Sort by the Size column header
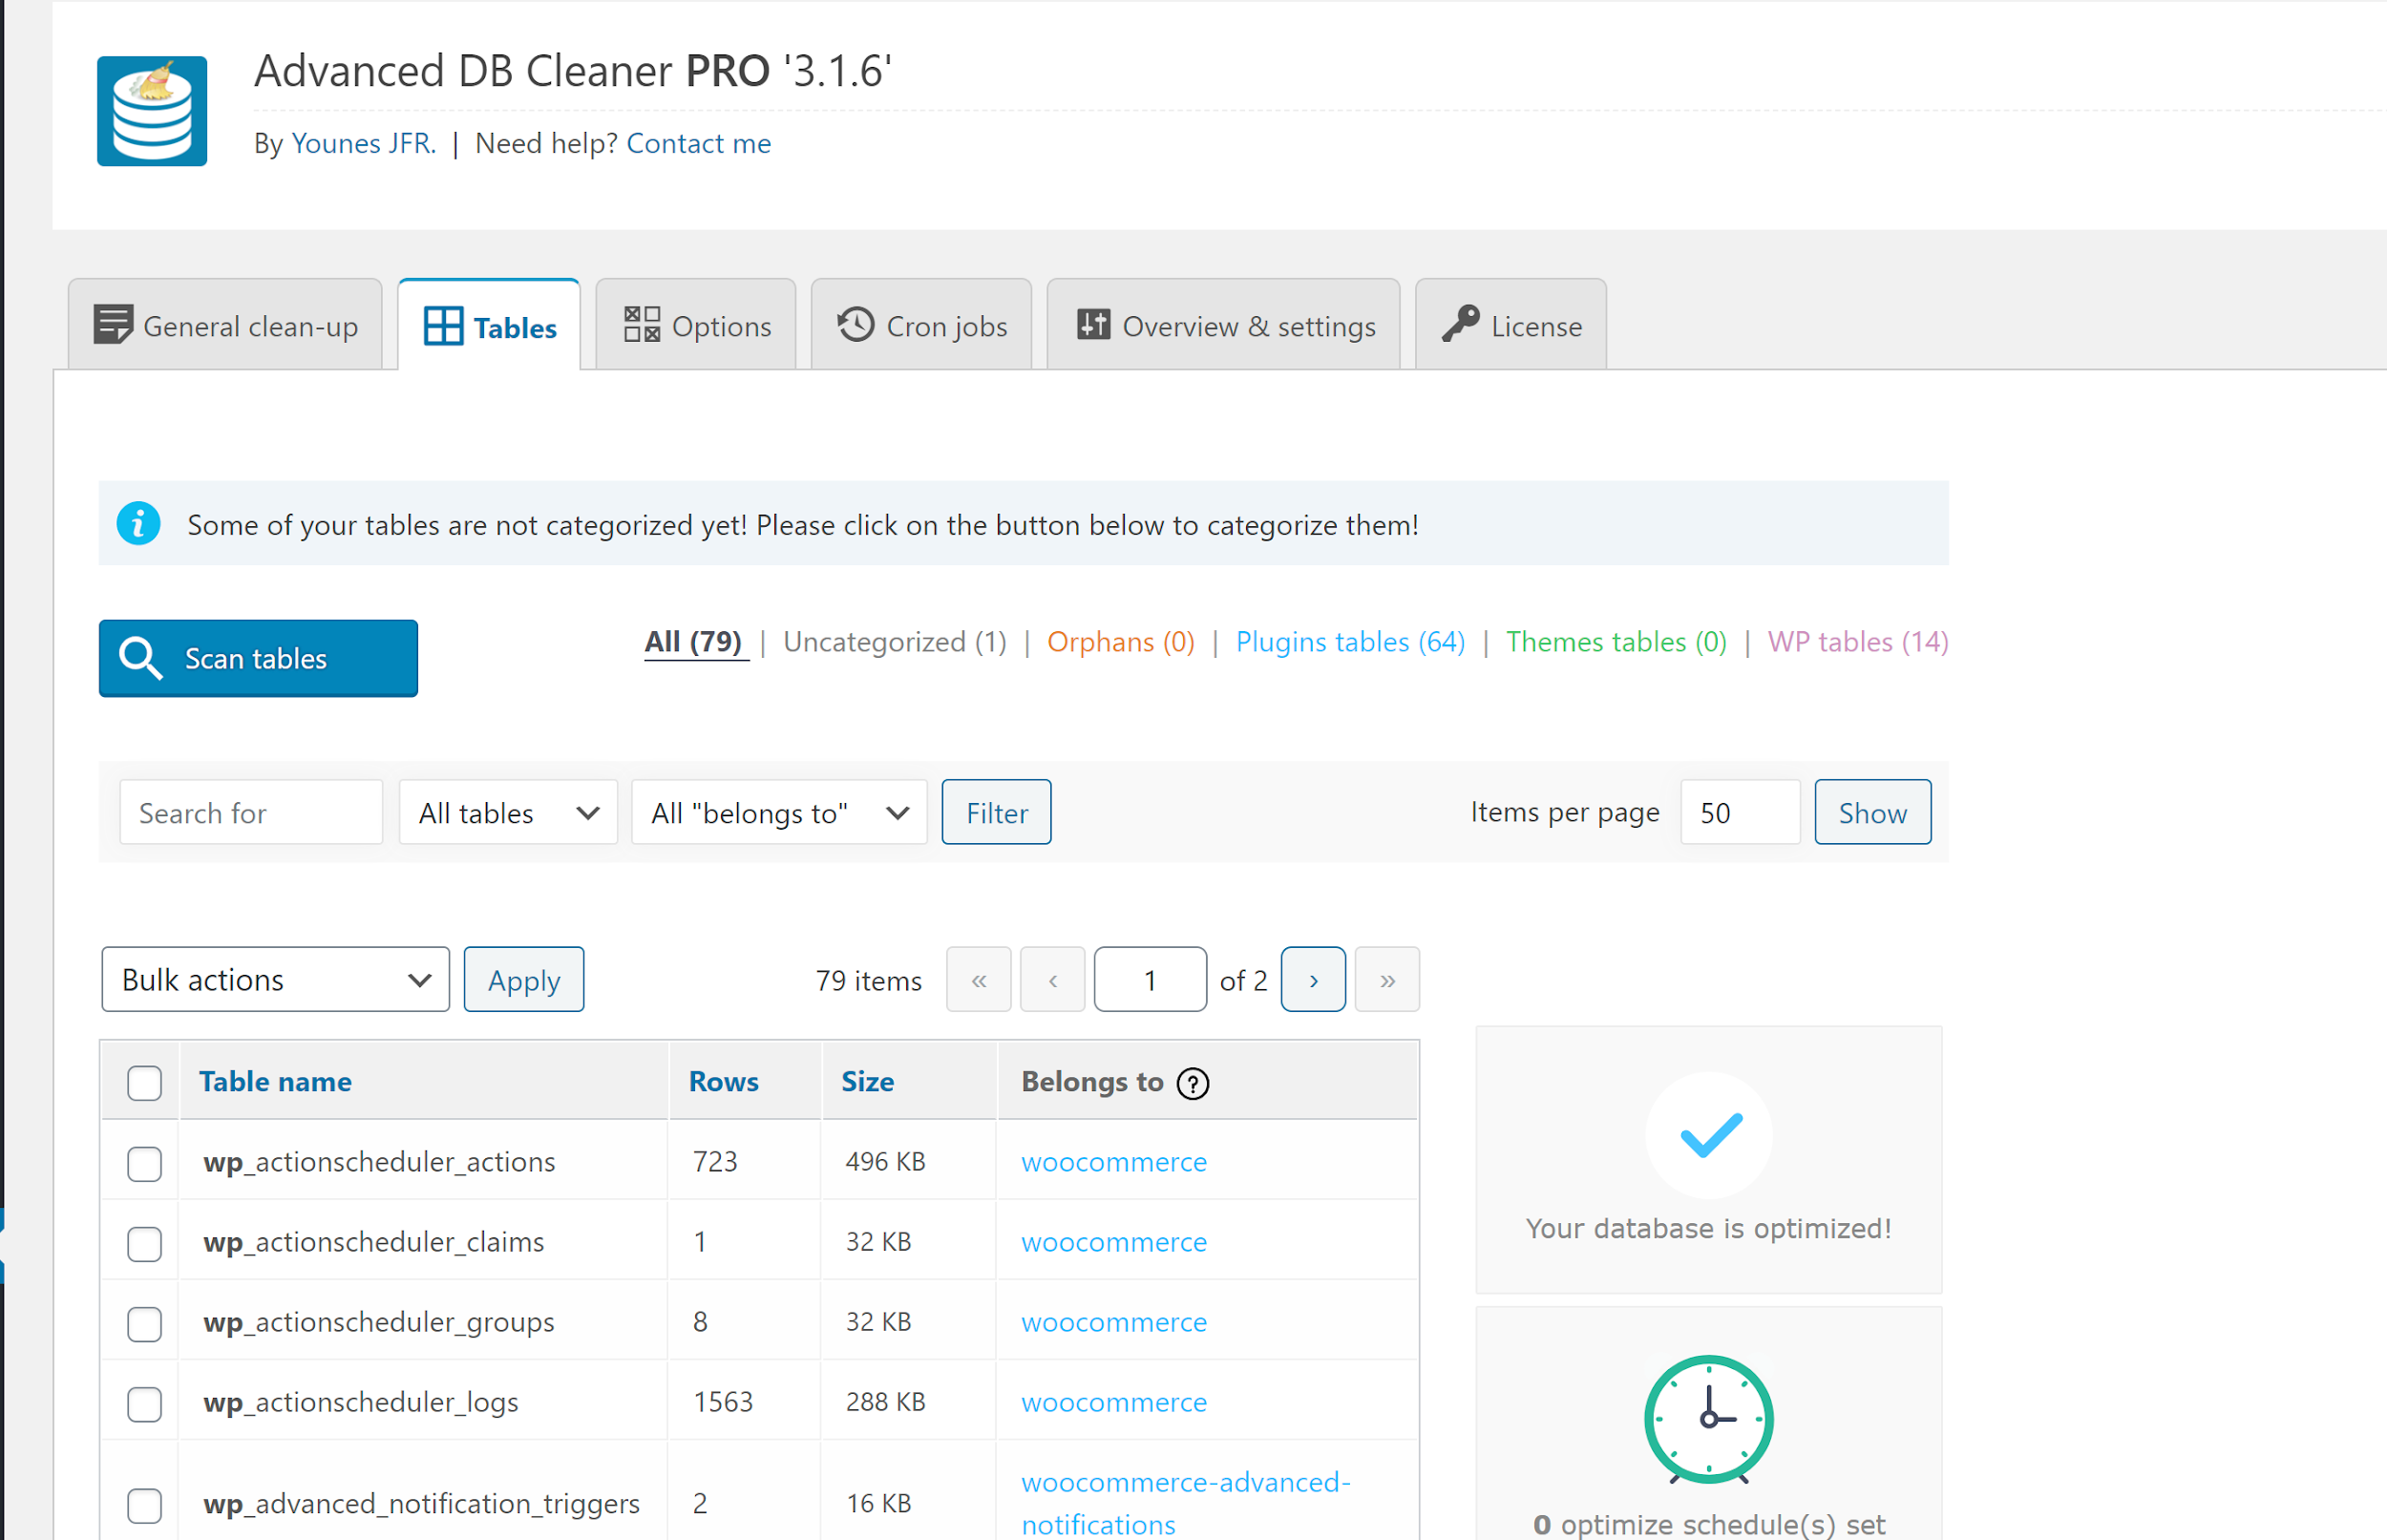The image size is (2387, 1540). (x=867, y=1082)
